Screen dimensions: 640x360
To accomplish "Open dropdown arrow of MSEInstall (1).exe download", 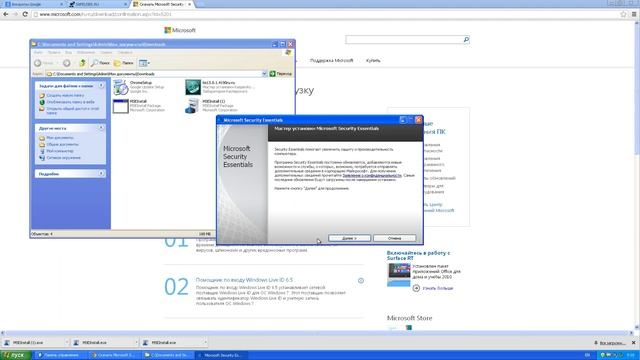I will pyautogui.click(x=67, y=343).
